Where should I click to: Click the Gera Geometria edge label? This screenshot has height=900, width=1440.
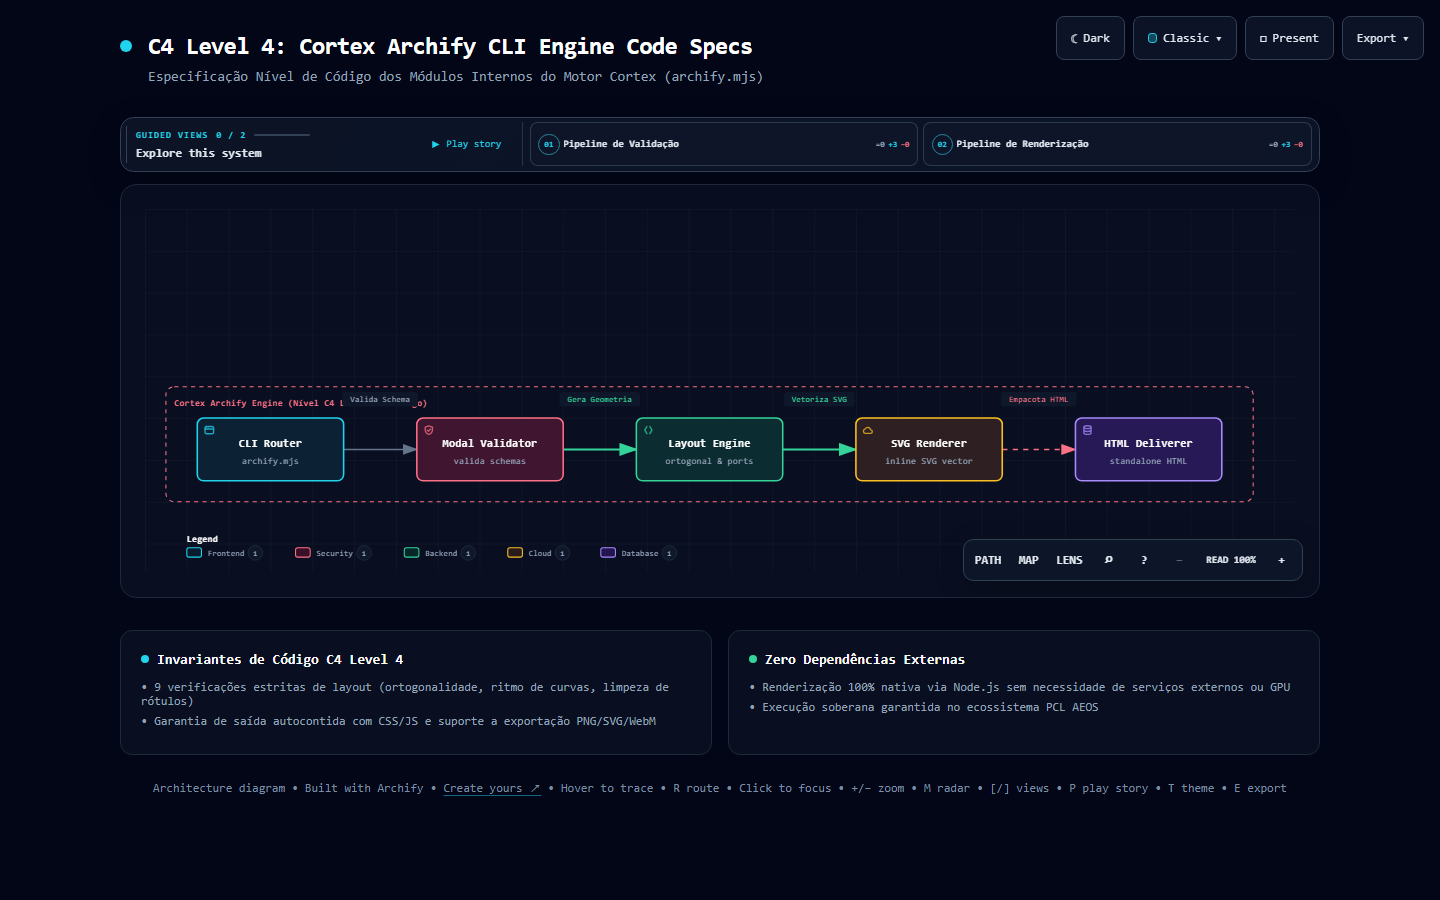tap(599, 399)
